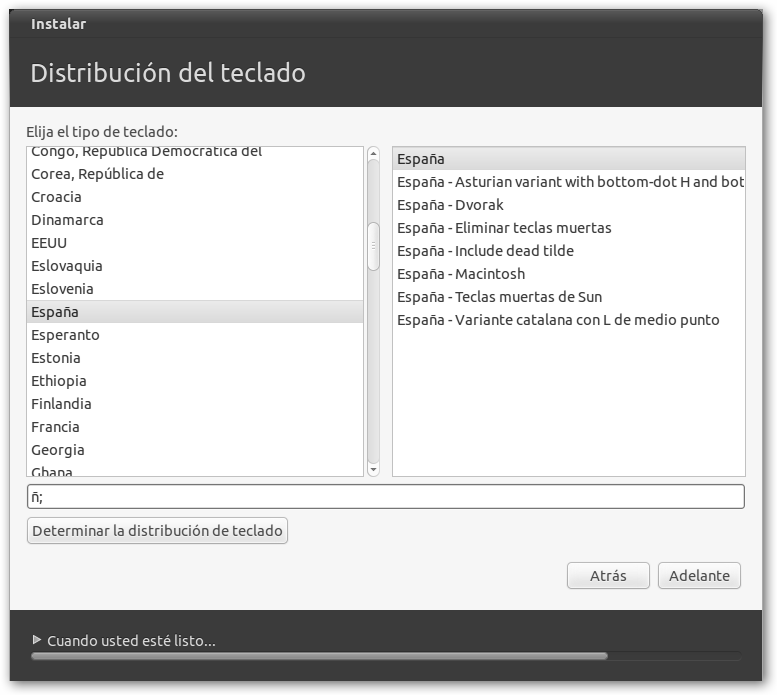The image size is (777, 695).
Task: Choose España - Eliminar teclas muertas
Action: tap(504, 228)
